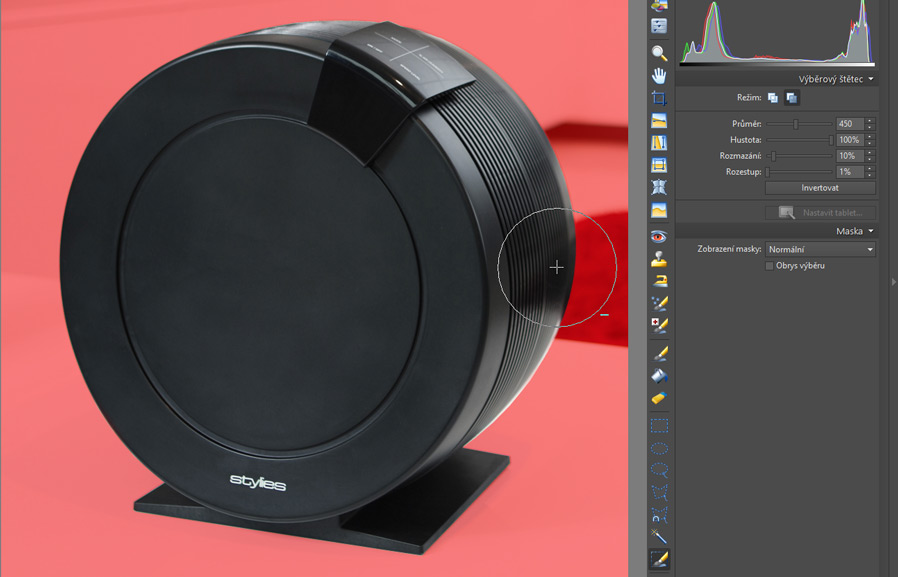Select the healing brush with red cross
Viewport: 898px width, 577px height.
659,325
